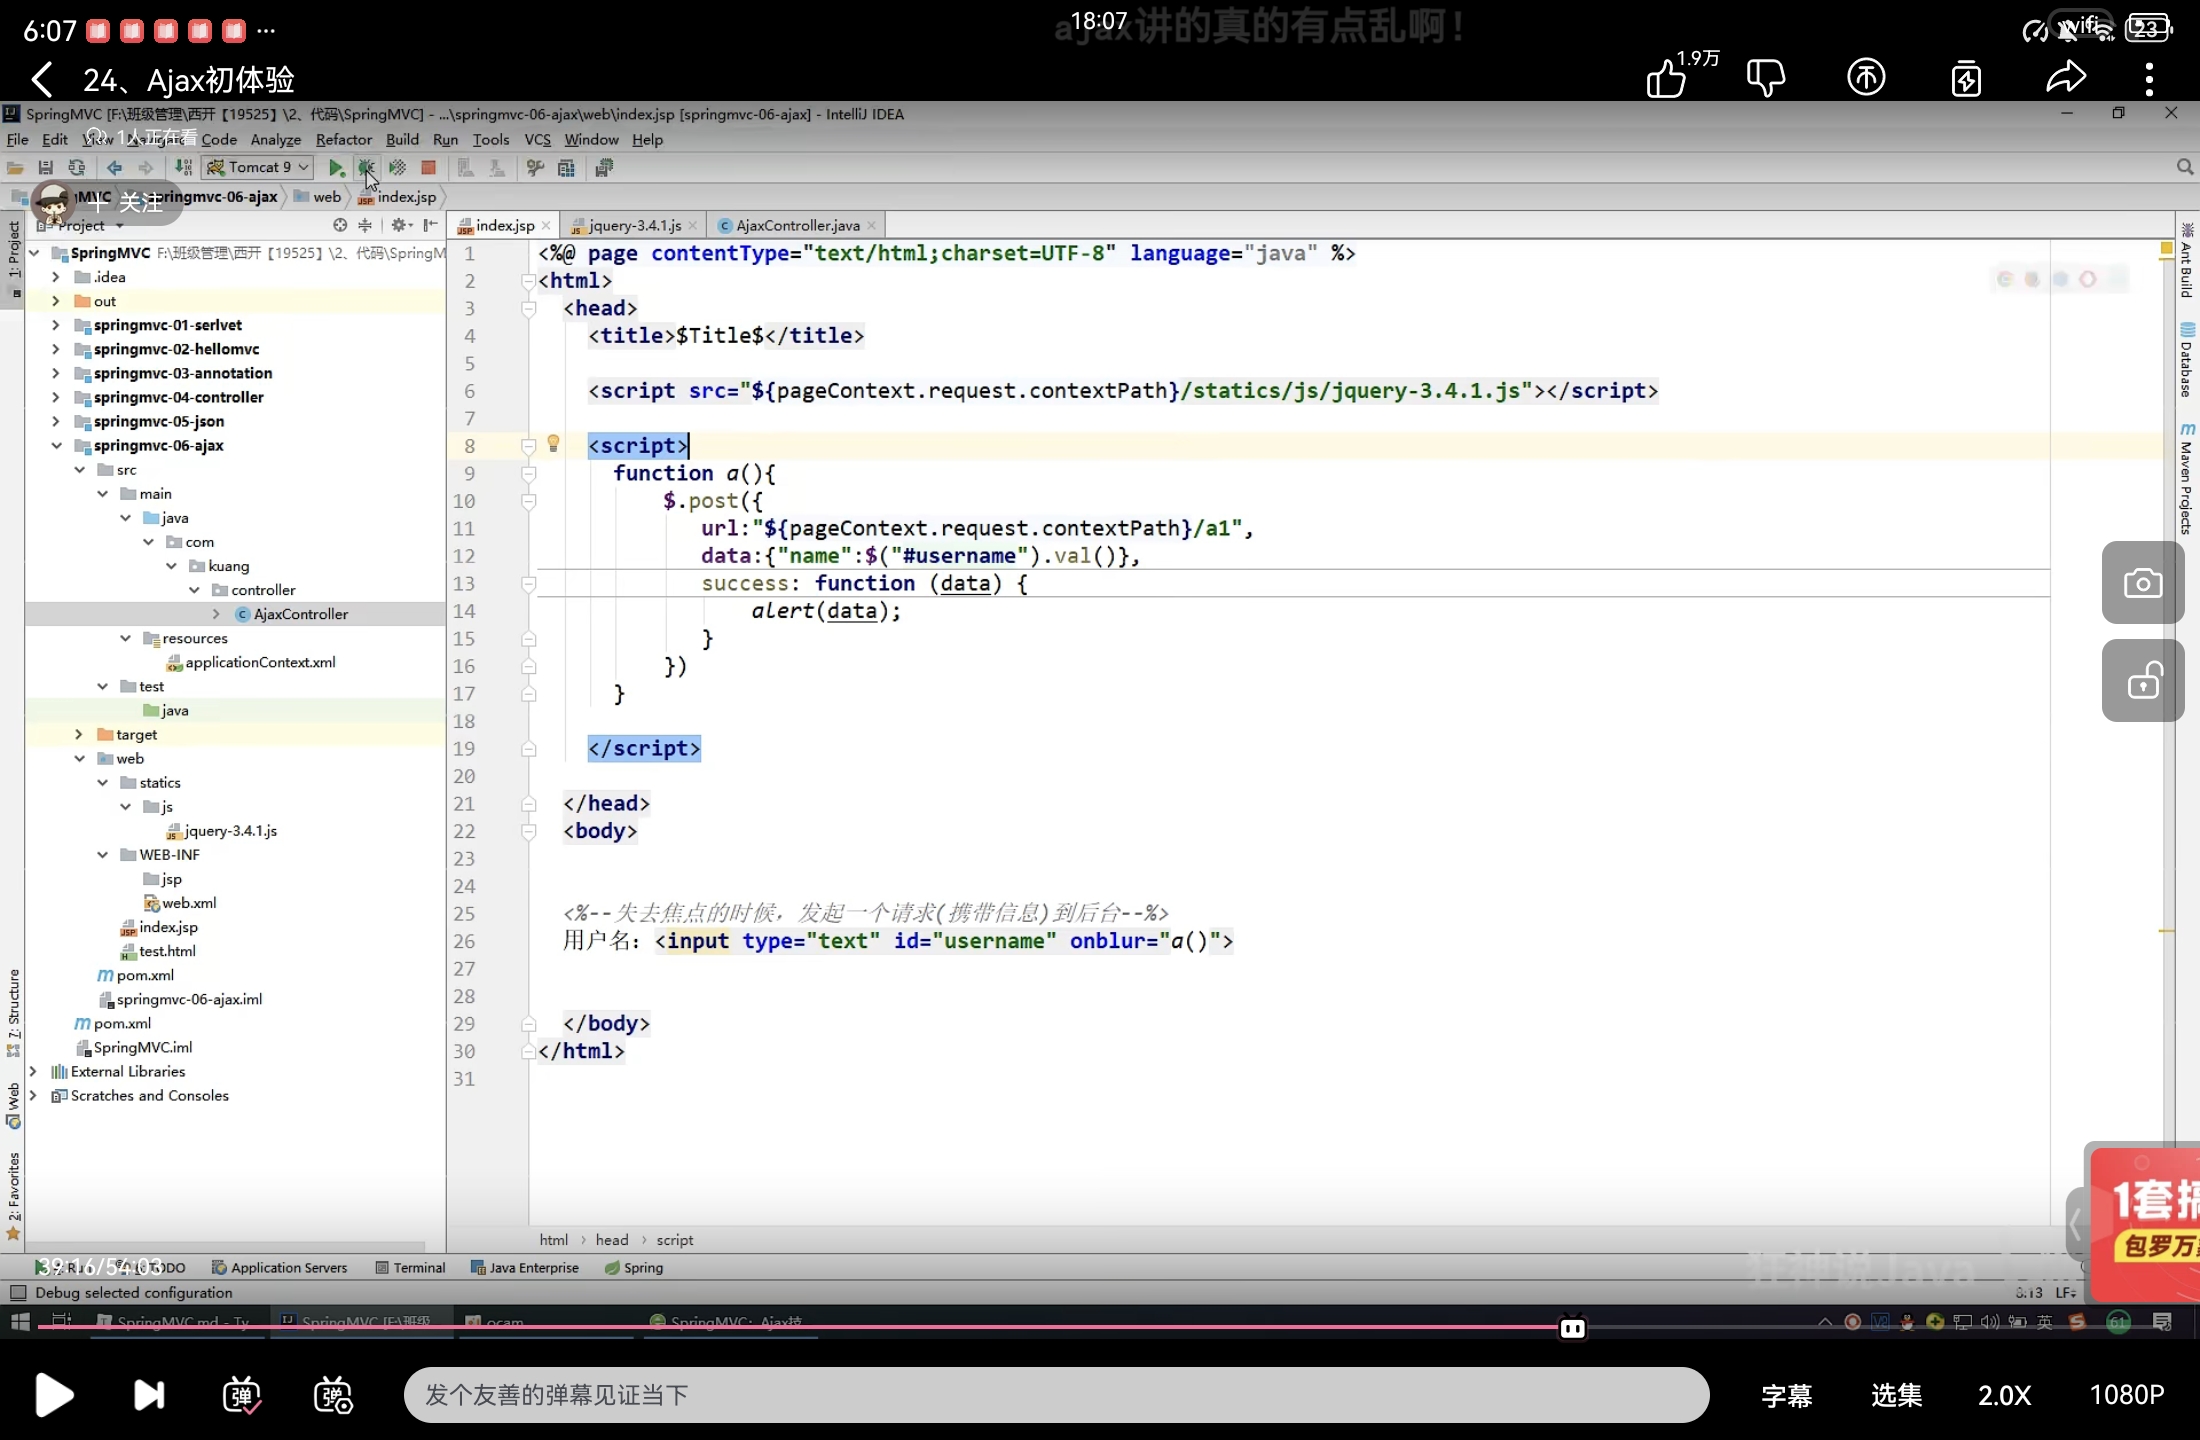This screenshot has width=2200, height=1440.
Task: Tap the thumbs-down dislike icon
Action: tap(1766, 78)
